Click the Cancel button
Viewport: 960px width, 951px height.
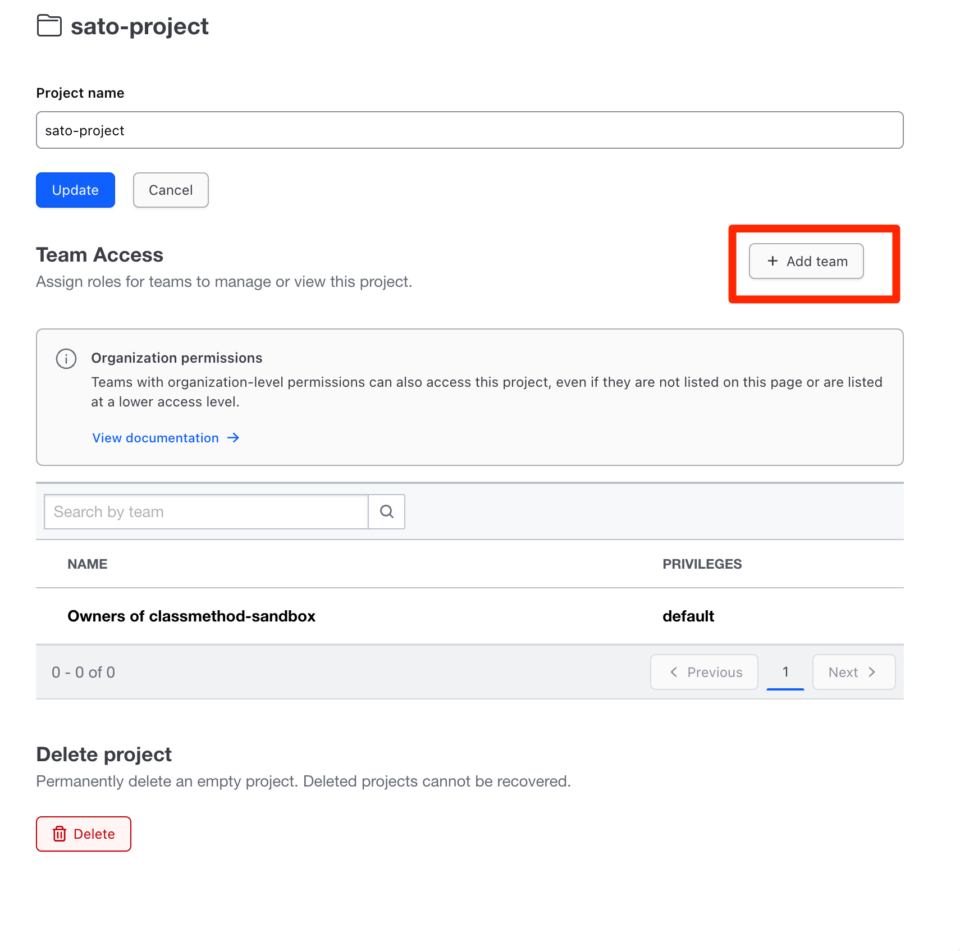click(x=171, y=190)
